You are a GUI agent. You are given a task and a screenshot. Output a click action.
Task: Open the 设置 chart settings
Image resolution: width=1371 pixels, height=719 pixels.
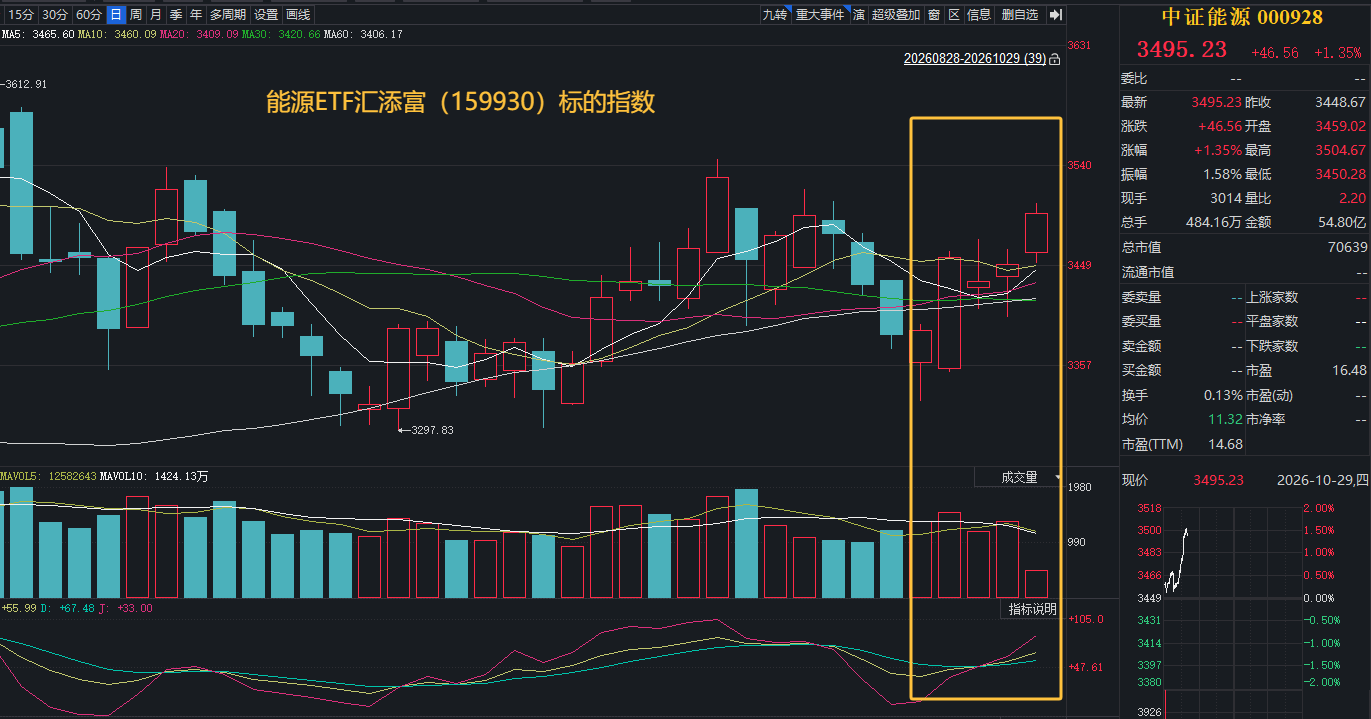click(266, 14)
